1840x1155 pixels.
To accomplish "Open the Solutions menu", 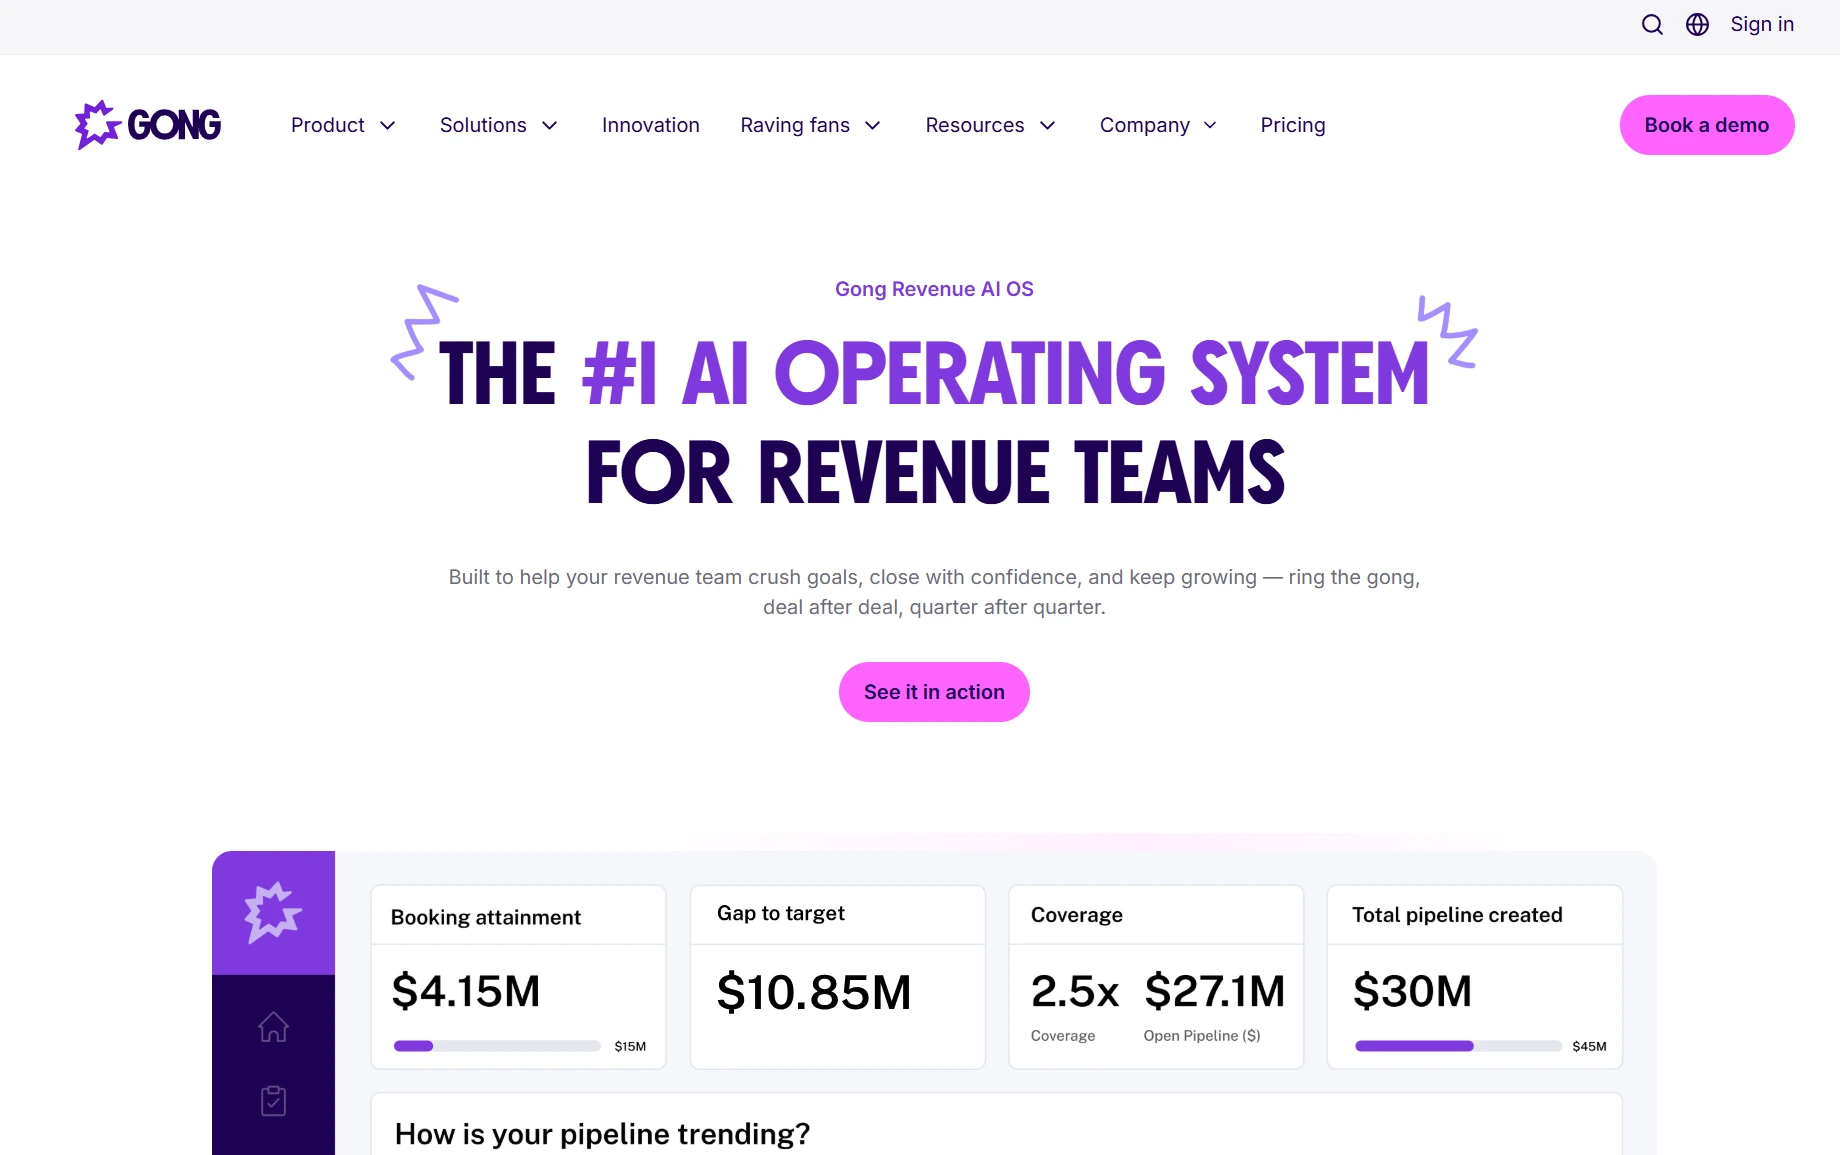I will 483,125.
